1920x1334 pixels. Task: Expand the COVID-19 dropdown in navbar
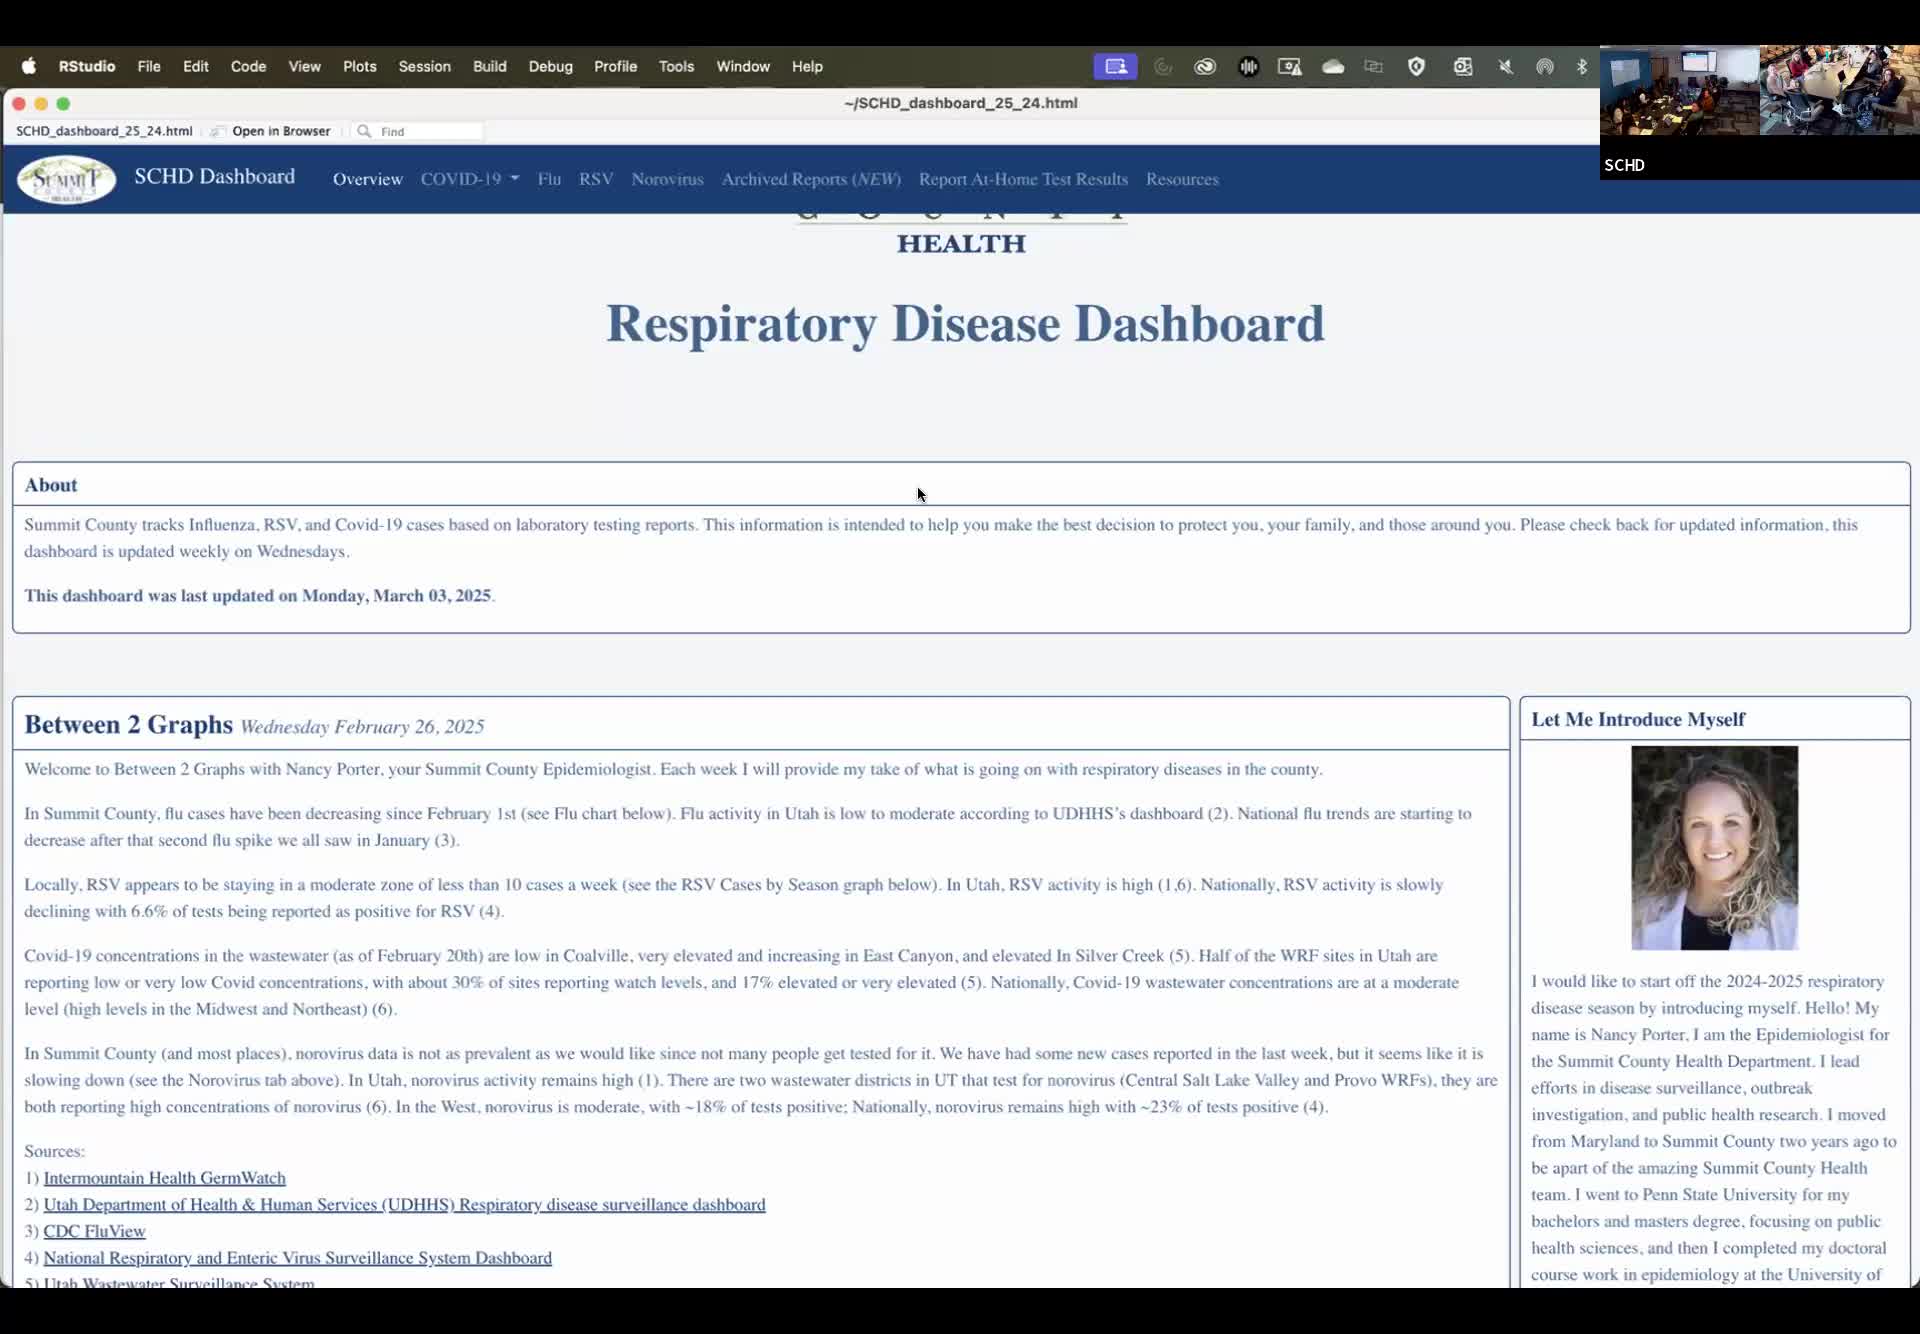[469, 179]
